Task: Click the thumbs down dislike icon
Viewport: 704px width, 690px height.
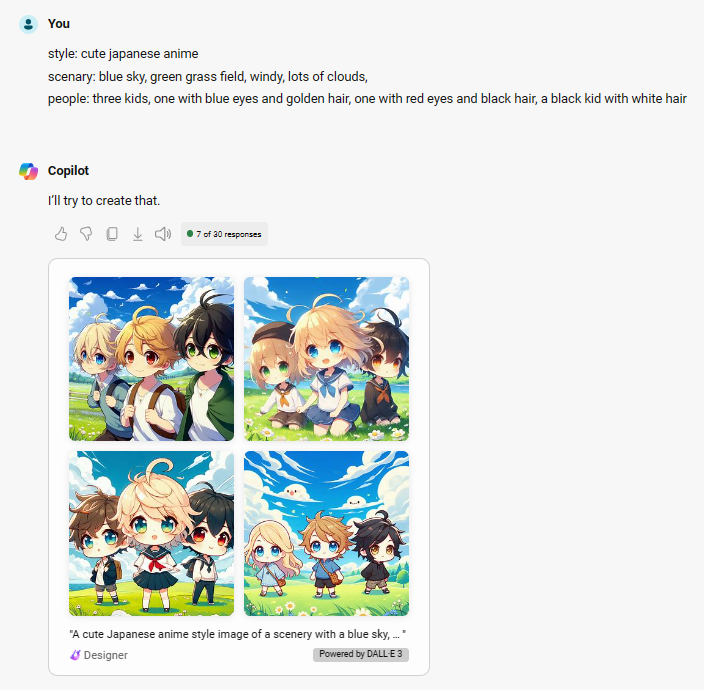Action: coord(86,234)
